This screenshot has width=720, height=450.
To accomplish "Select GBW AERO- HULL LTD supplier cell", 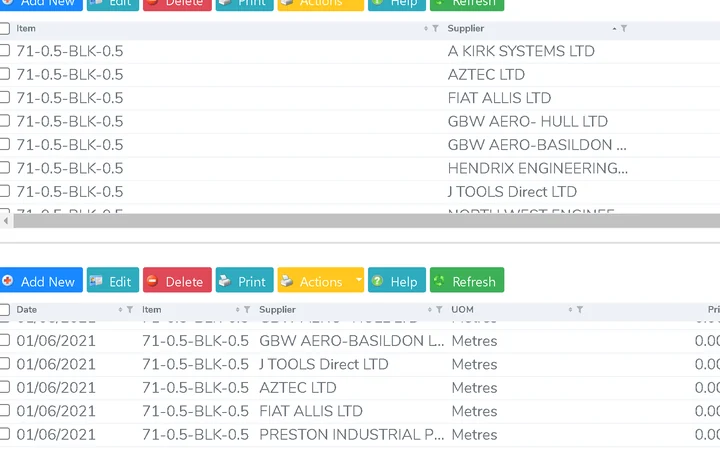I will (528, 121).
